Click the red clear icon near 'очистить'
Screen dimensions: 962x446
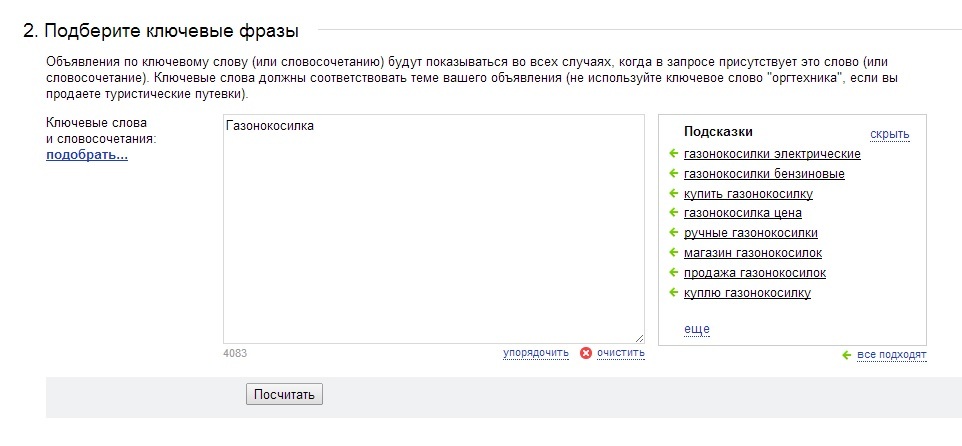click(586, 353)
